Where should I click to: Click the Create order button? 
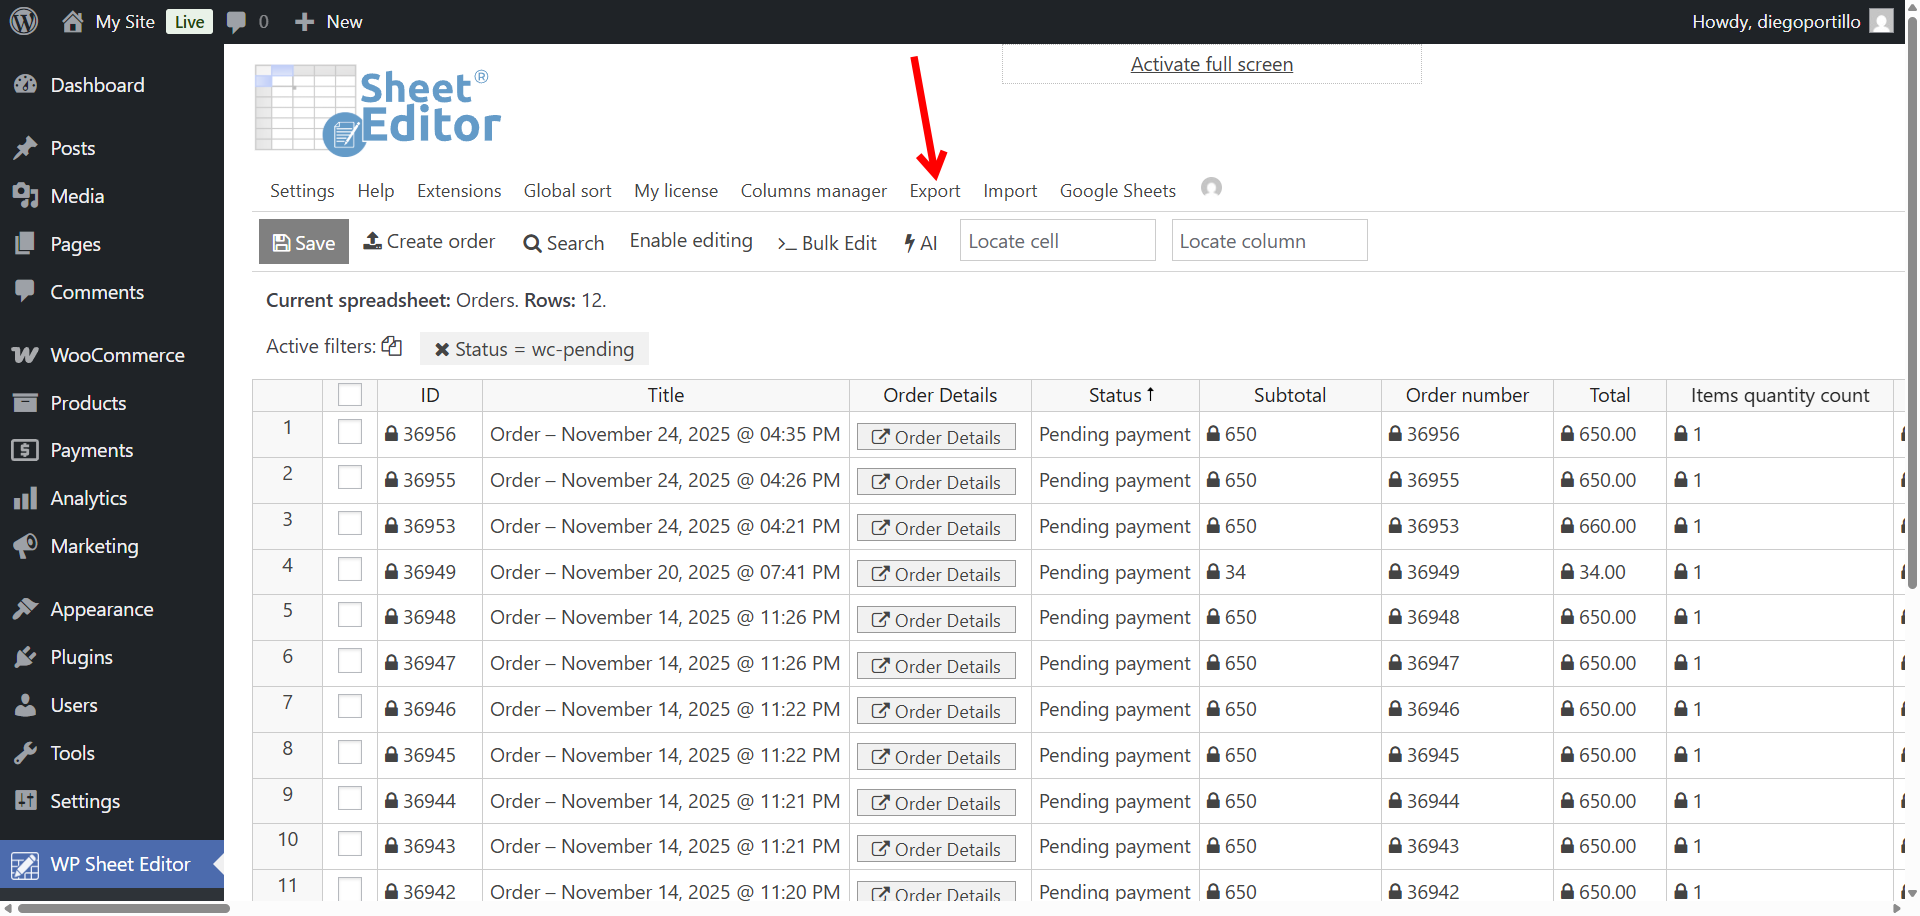pos(429,241)
